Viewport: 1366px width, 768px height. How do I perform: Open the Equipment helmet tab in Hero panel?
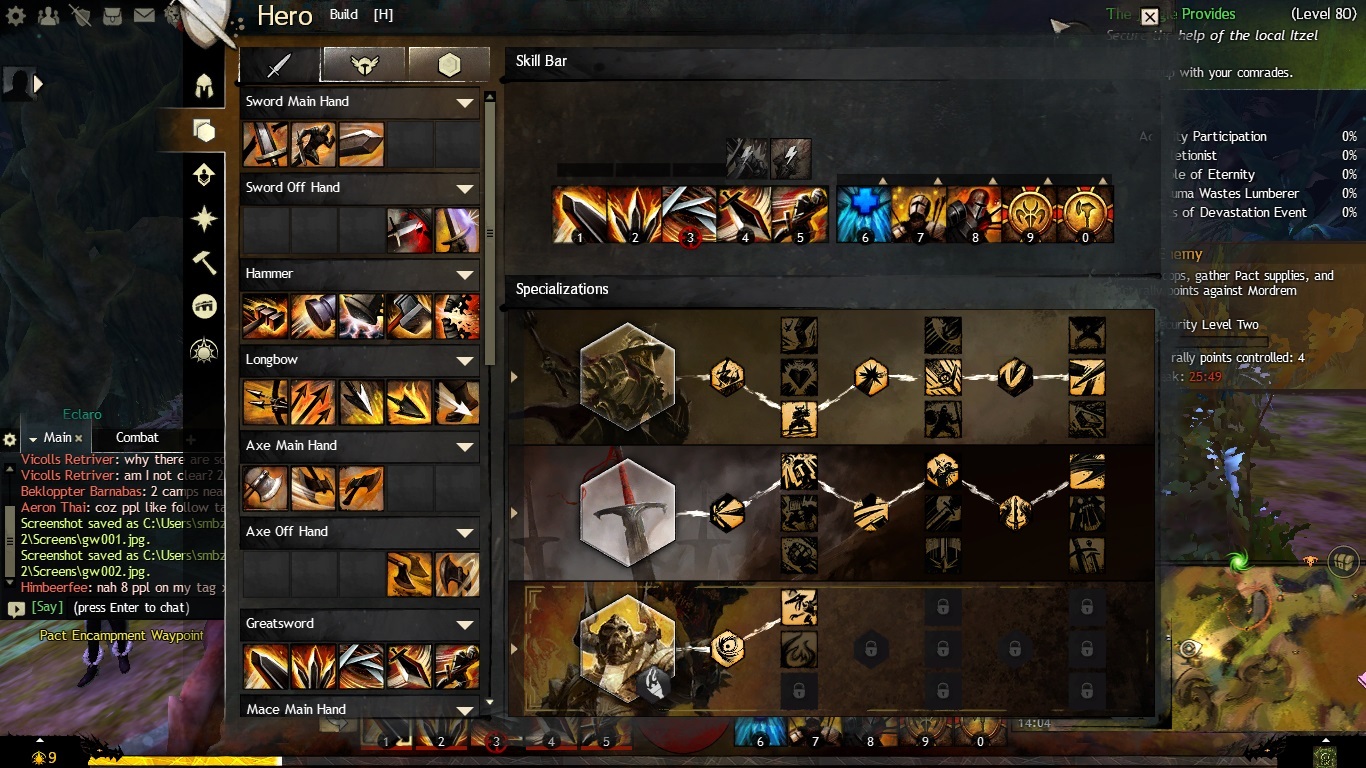(204, 84)
